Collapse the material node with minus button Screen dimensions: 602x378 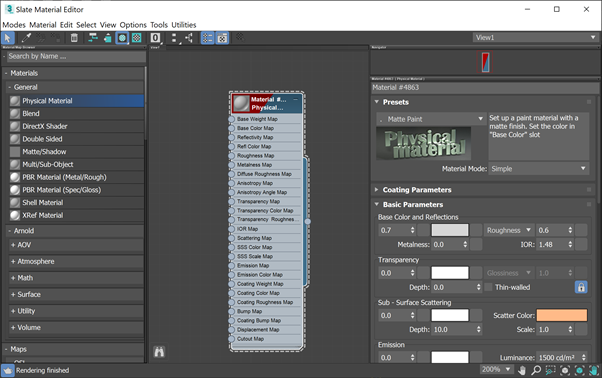point(296,99)
